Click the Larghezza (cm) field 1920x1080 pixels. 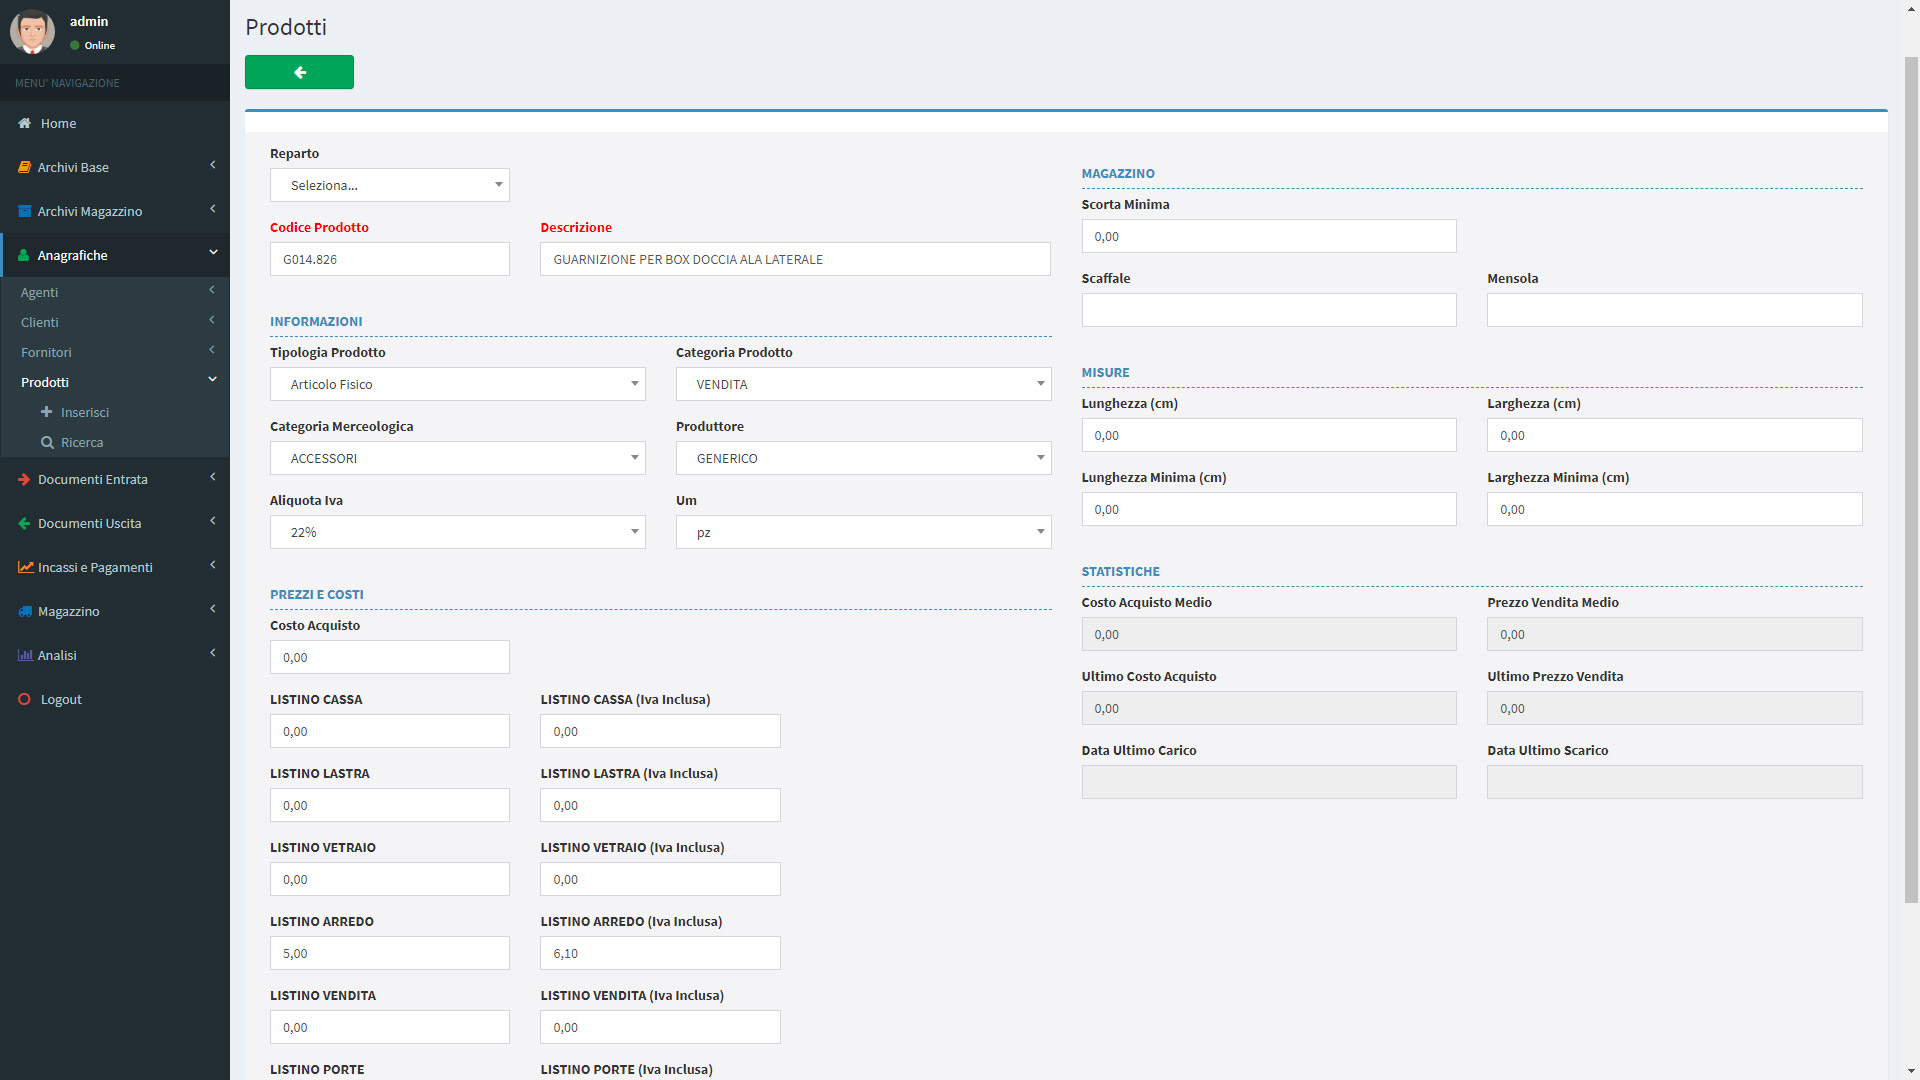pyautogui.click(x=1675, y=435)
